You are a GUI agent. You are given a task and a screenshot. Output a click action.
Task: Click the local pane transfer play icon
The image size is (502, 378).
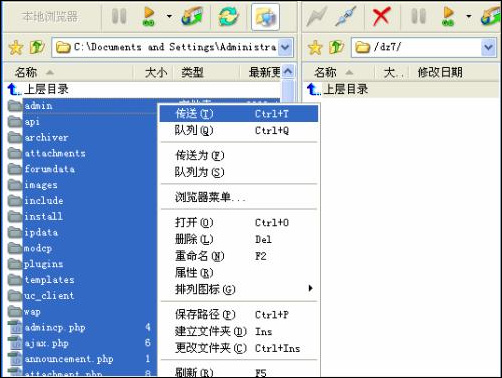148,16
